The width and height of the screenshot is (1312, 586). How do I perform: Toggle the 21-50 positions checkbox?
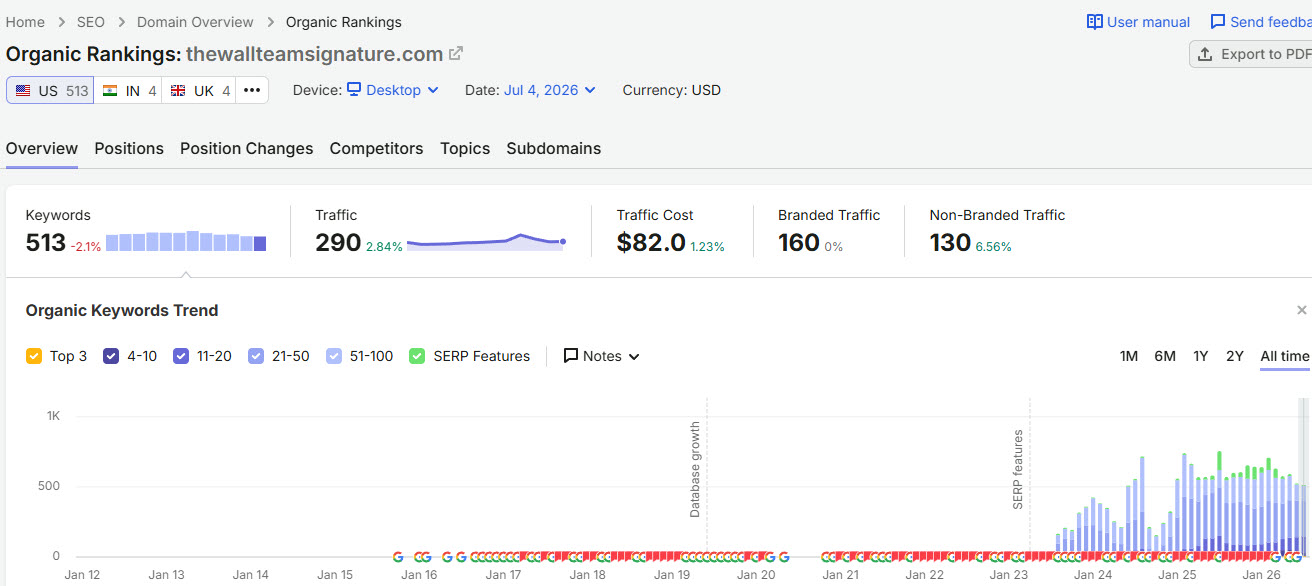coord(256,356)
